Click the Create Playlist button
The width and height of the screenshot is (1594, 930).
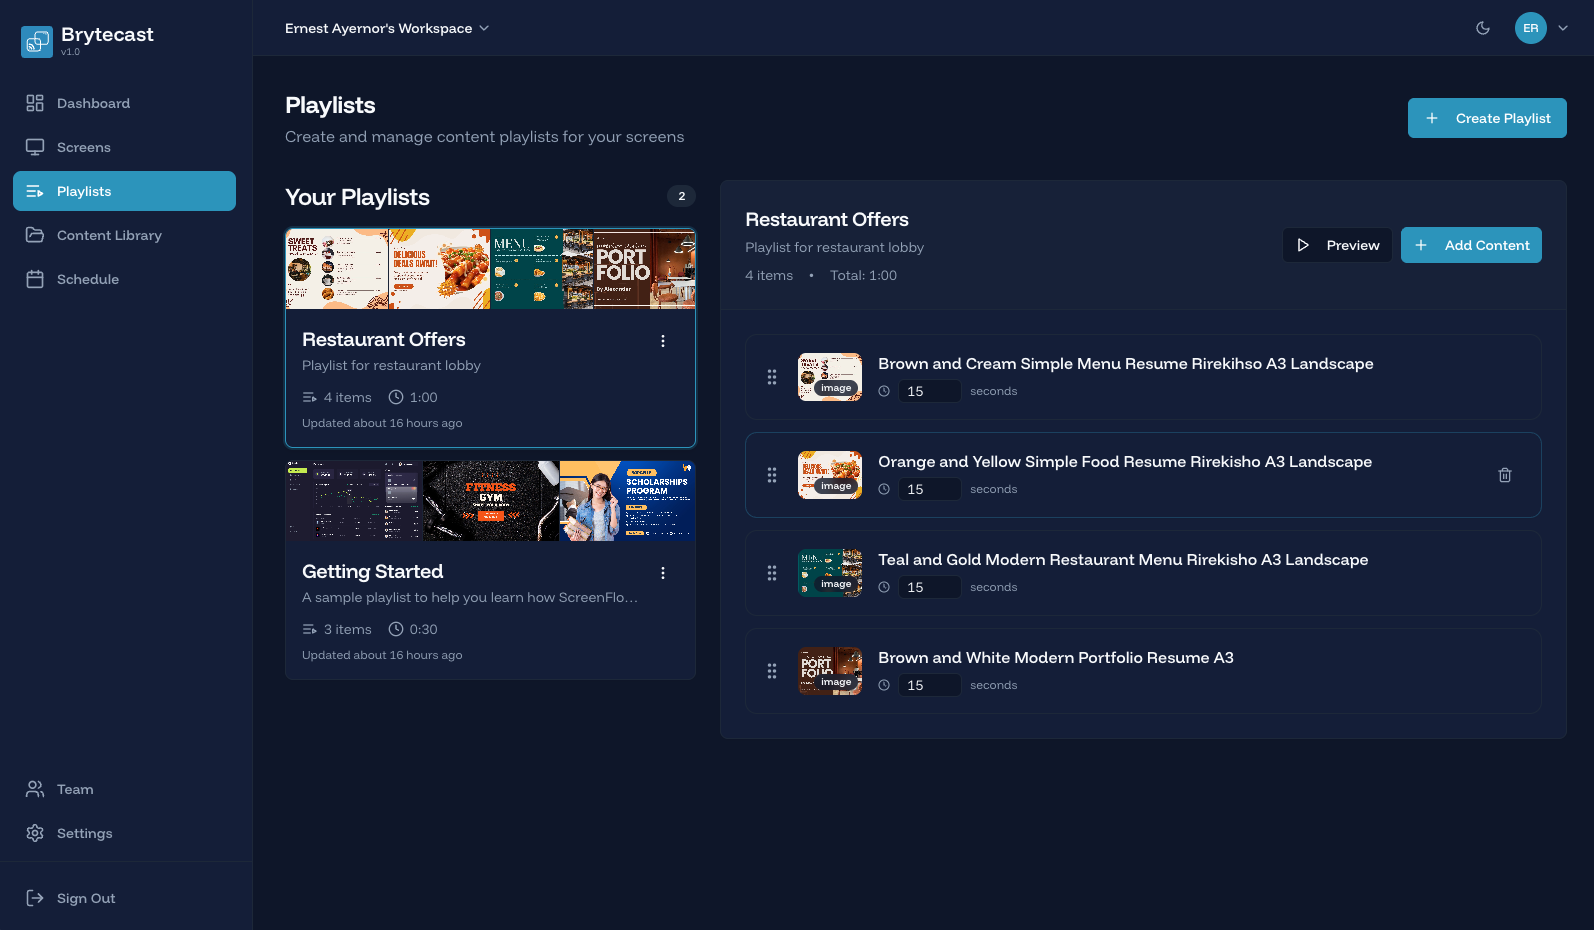point(1487,118)
